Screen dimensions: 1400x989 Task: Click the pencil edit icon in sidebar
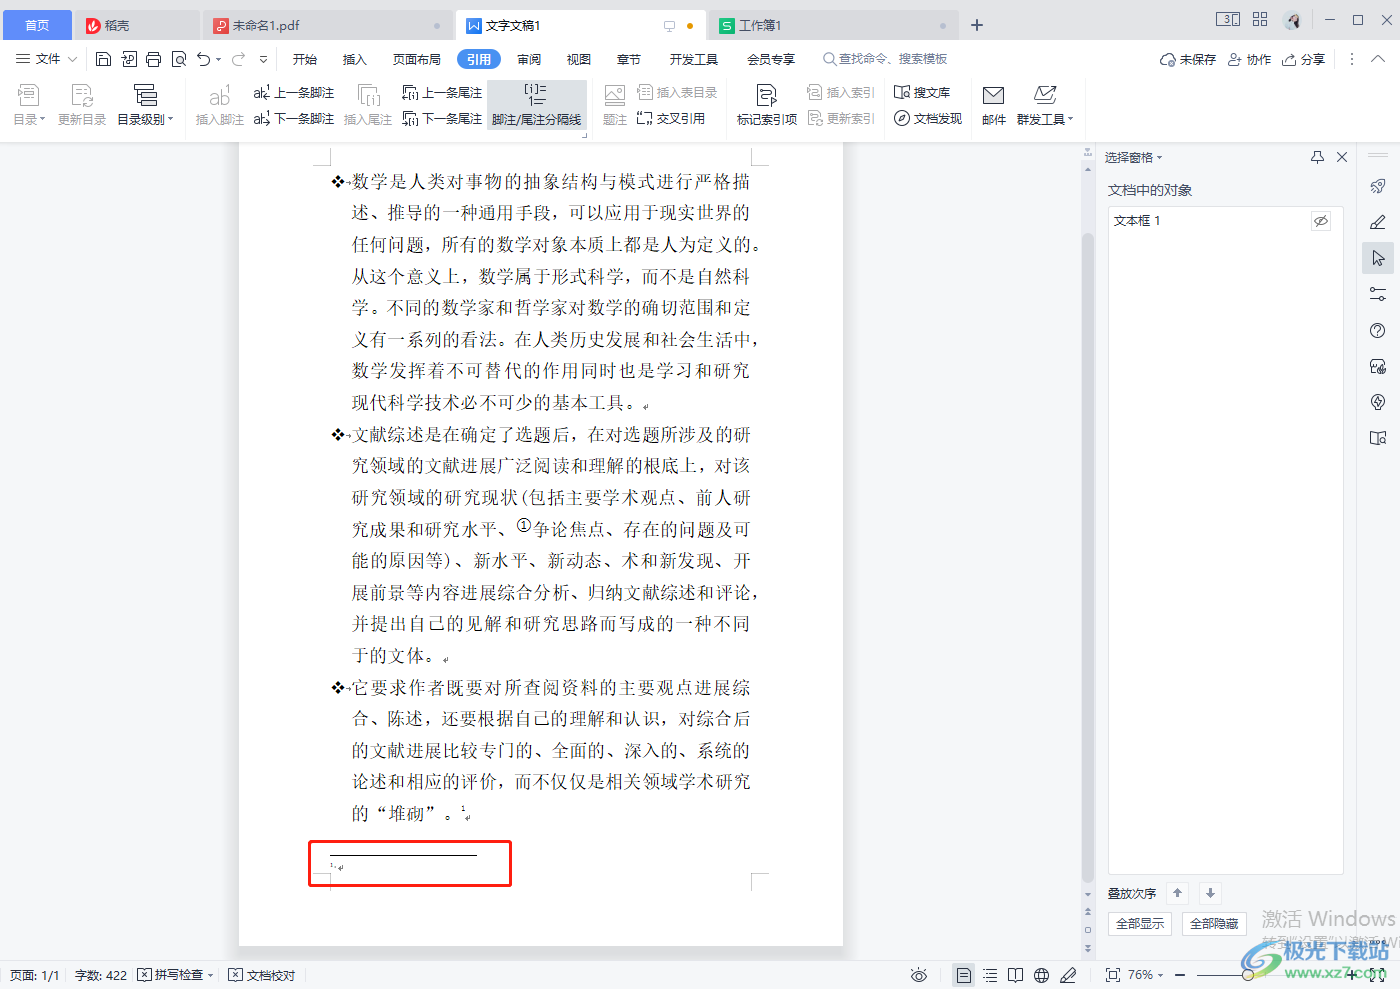click(x=1378, y=222)
